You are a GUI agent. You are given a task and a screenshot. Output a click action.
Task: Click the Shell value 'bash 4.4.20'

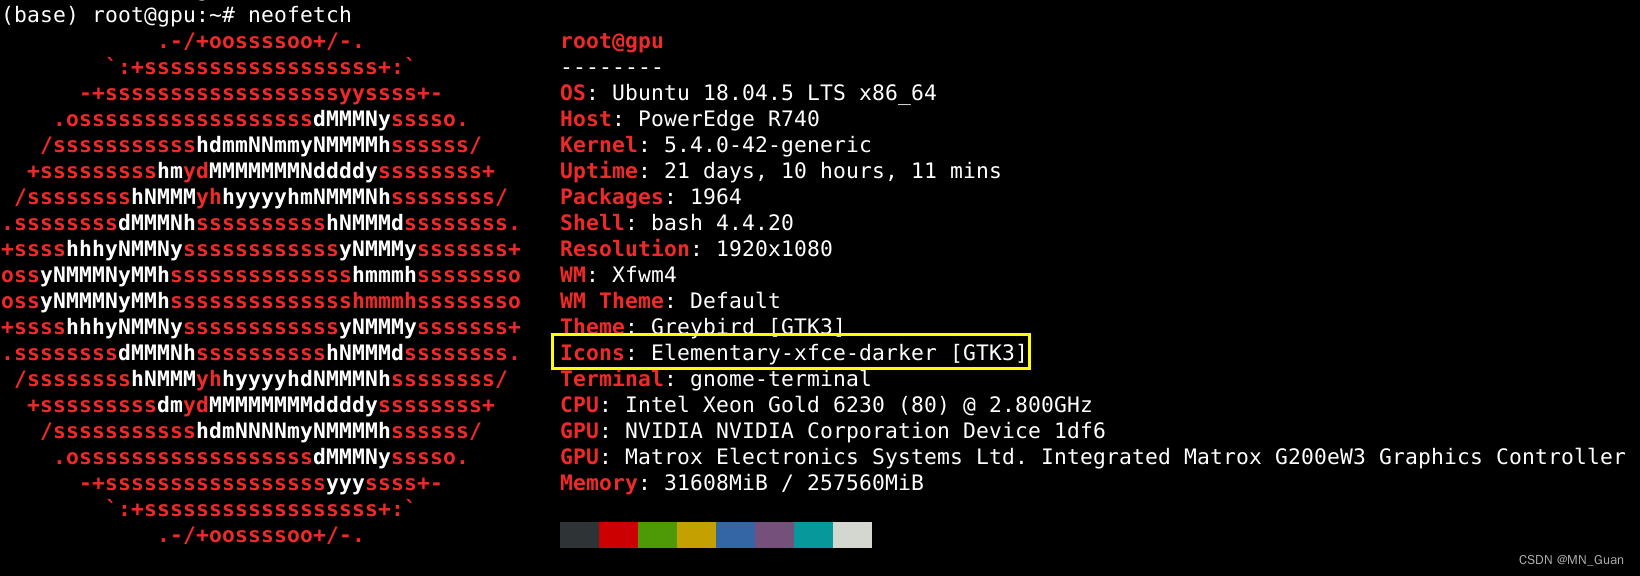[x=722, y=223]
